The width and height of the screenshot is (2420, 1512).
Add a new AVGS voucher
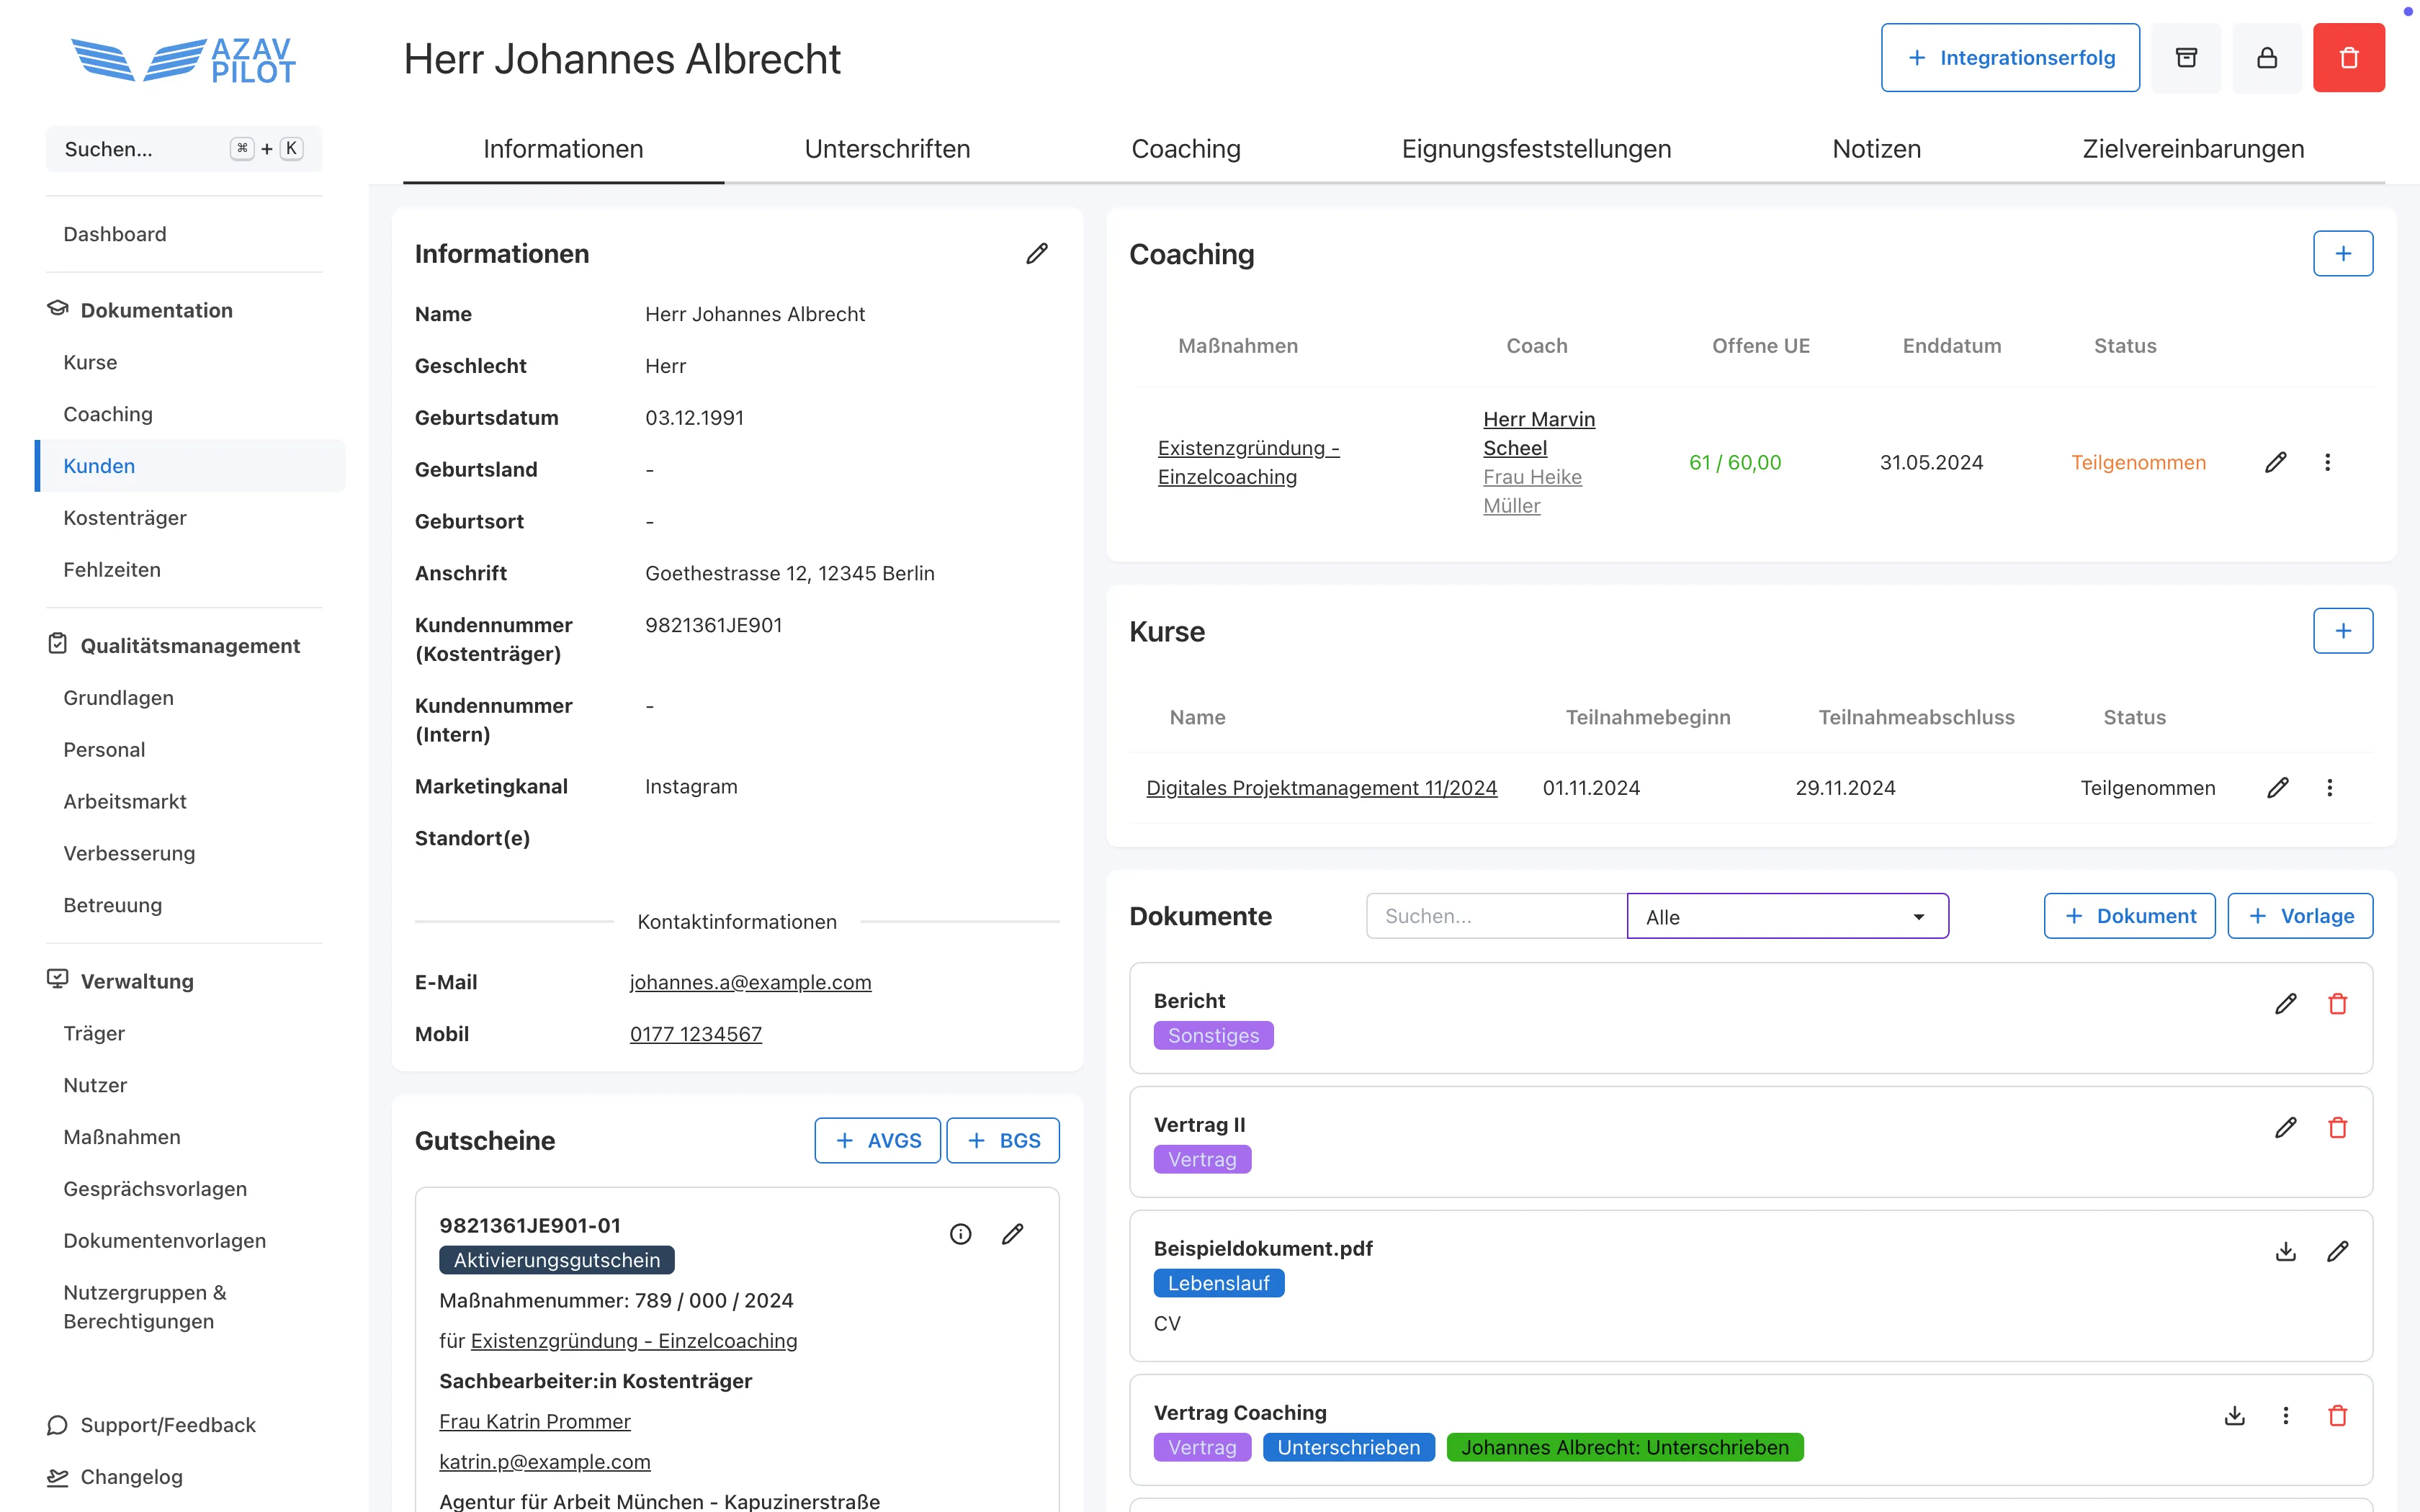pos(877,1141)
